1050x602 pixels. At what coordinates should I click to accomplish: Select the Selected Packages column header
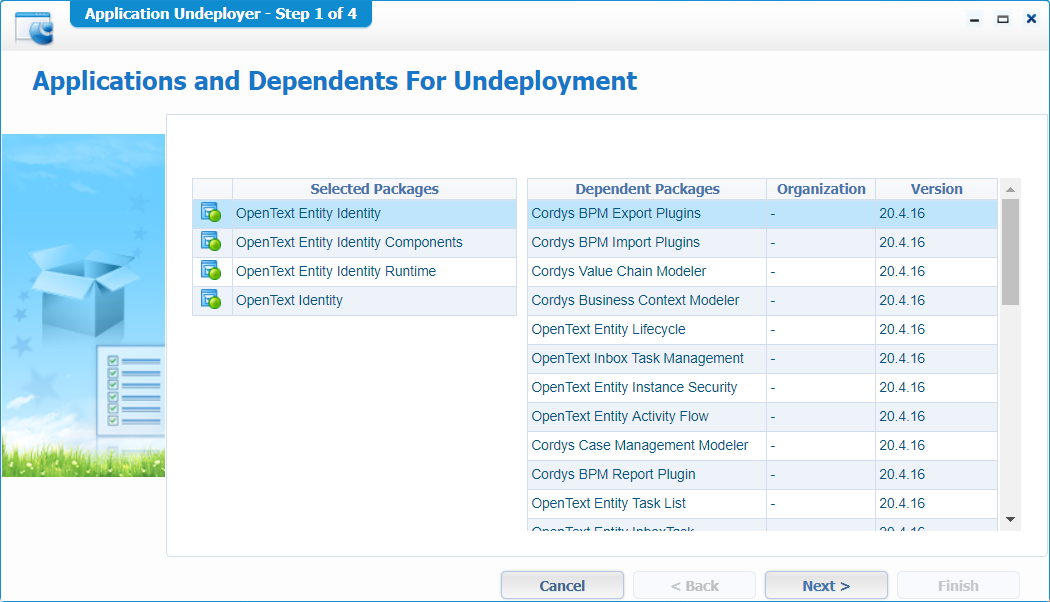[x=374, y=189]
